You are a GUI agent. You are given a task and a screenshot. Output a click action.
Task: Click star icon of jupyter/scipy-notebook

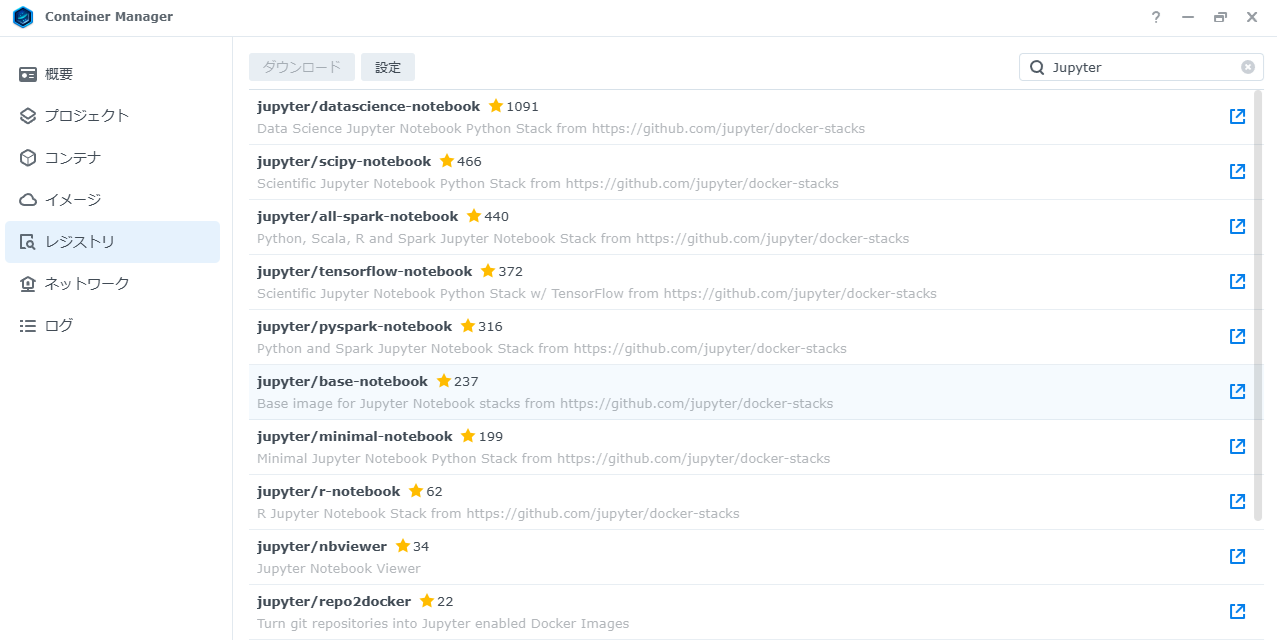coord(447,161)
